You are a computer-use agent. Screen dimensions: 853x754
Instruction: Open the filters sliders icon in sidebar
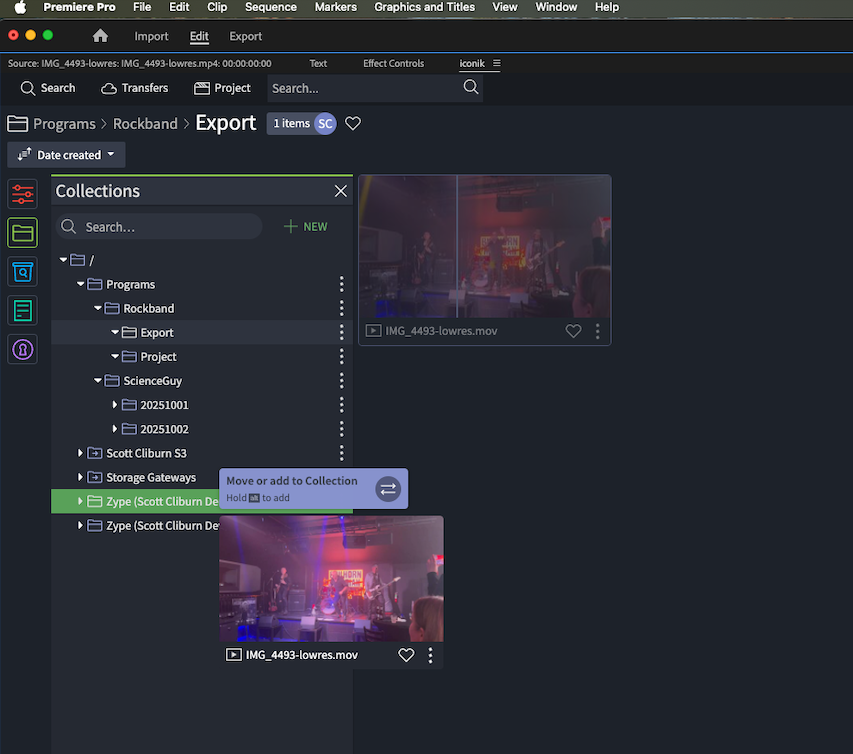click(x=22, y=194)
